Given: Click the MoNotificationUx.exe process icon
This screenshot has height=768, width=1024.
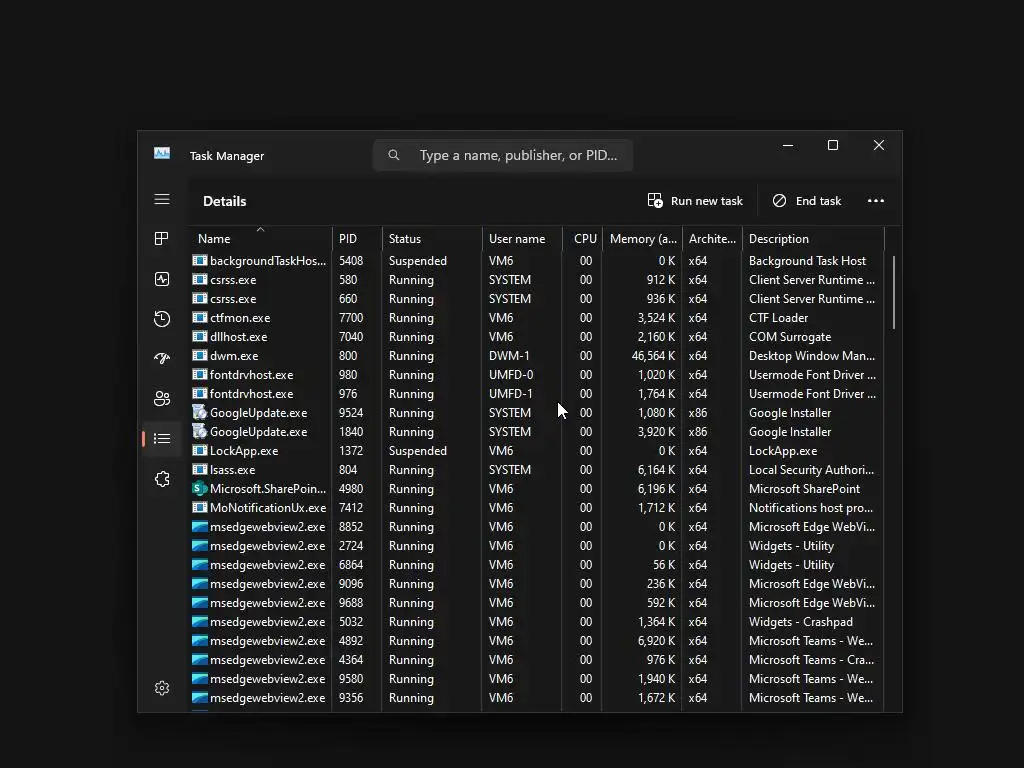Looking at the screenshot, I should coord(200,507).
